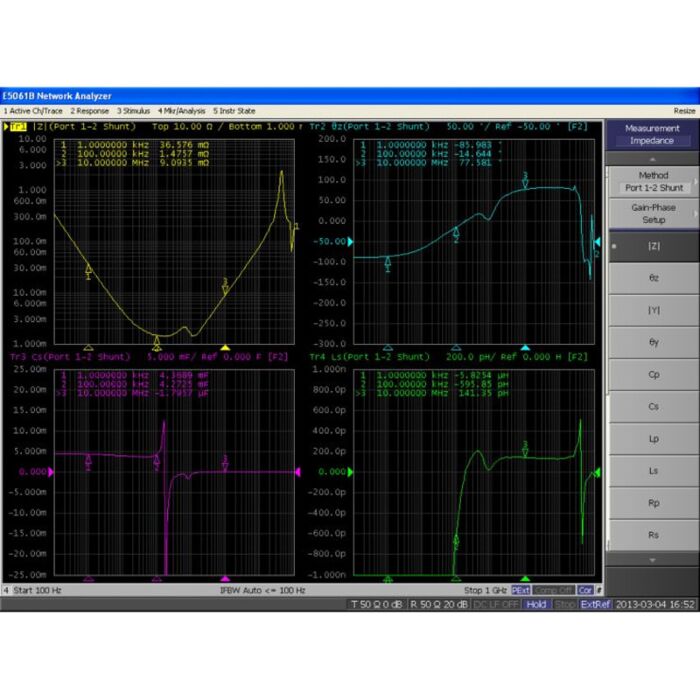Select the Rp softkey
700x700 pixels.
pyautogui.click(x=653, y=503)
